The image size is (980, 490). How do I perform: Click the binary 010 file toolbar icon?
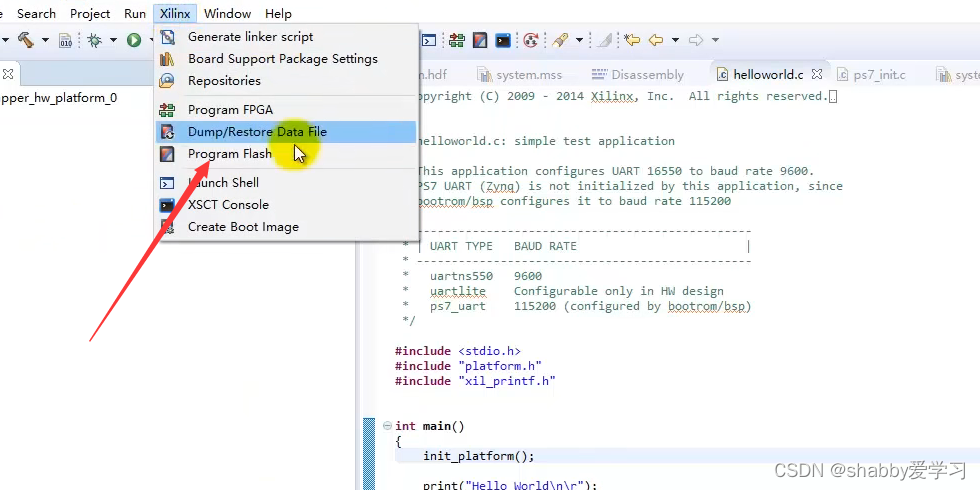tap(66, 41)
